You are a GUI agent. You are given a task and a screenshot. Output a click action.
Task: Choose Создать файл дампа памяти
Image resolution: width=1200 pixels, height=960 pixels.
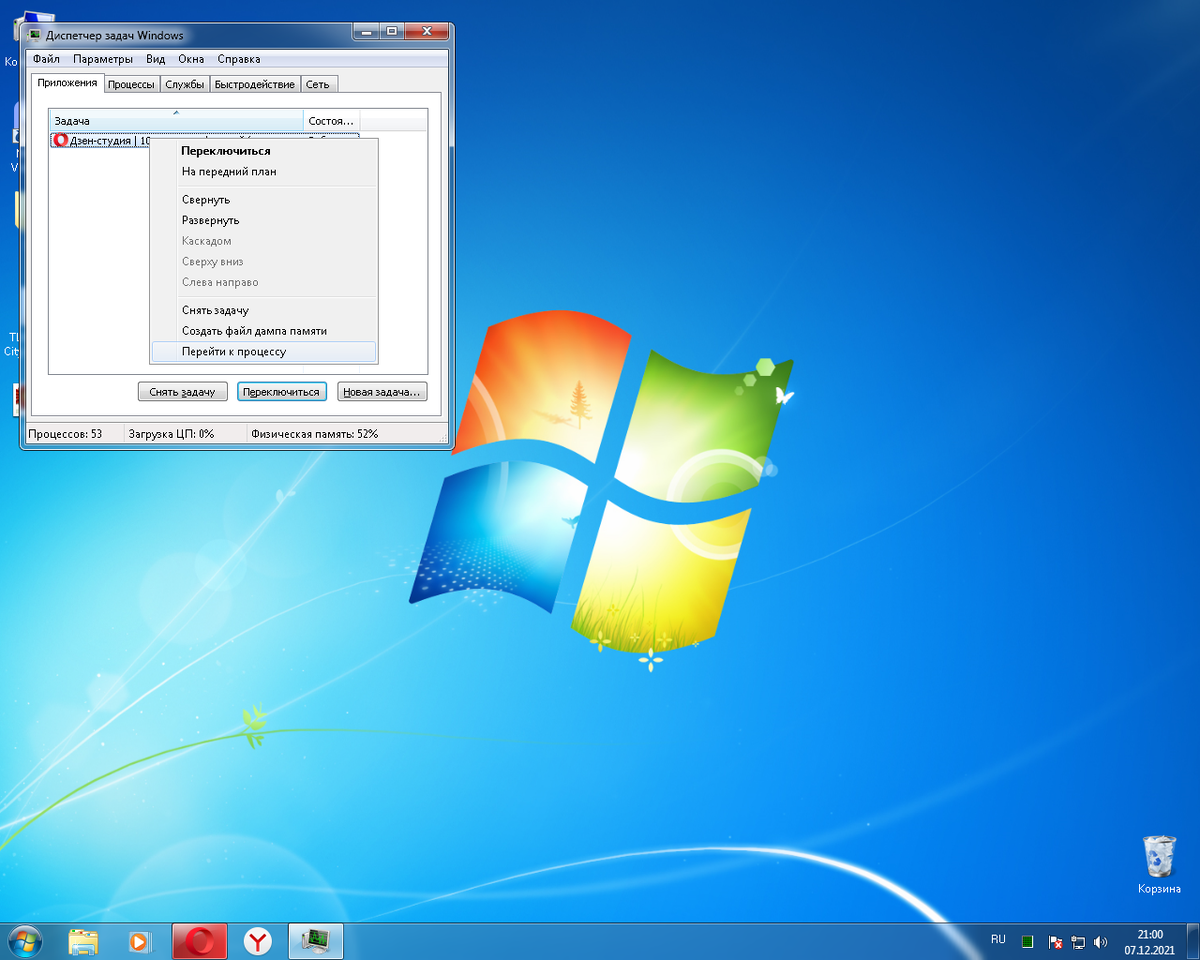(264, 331)
